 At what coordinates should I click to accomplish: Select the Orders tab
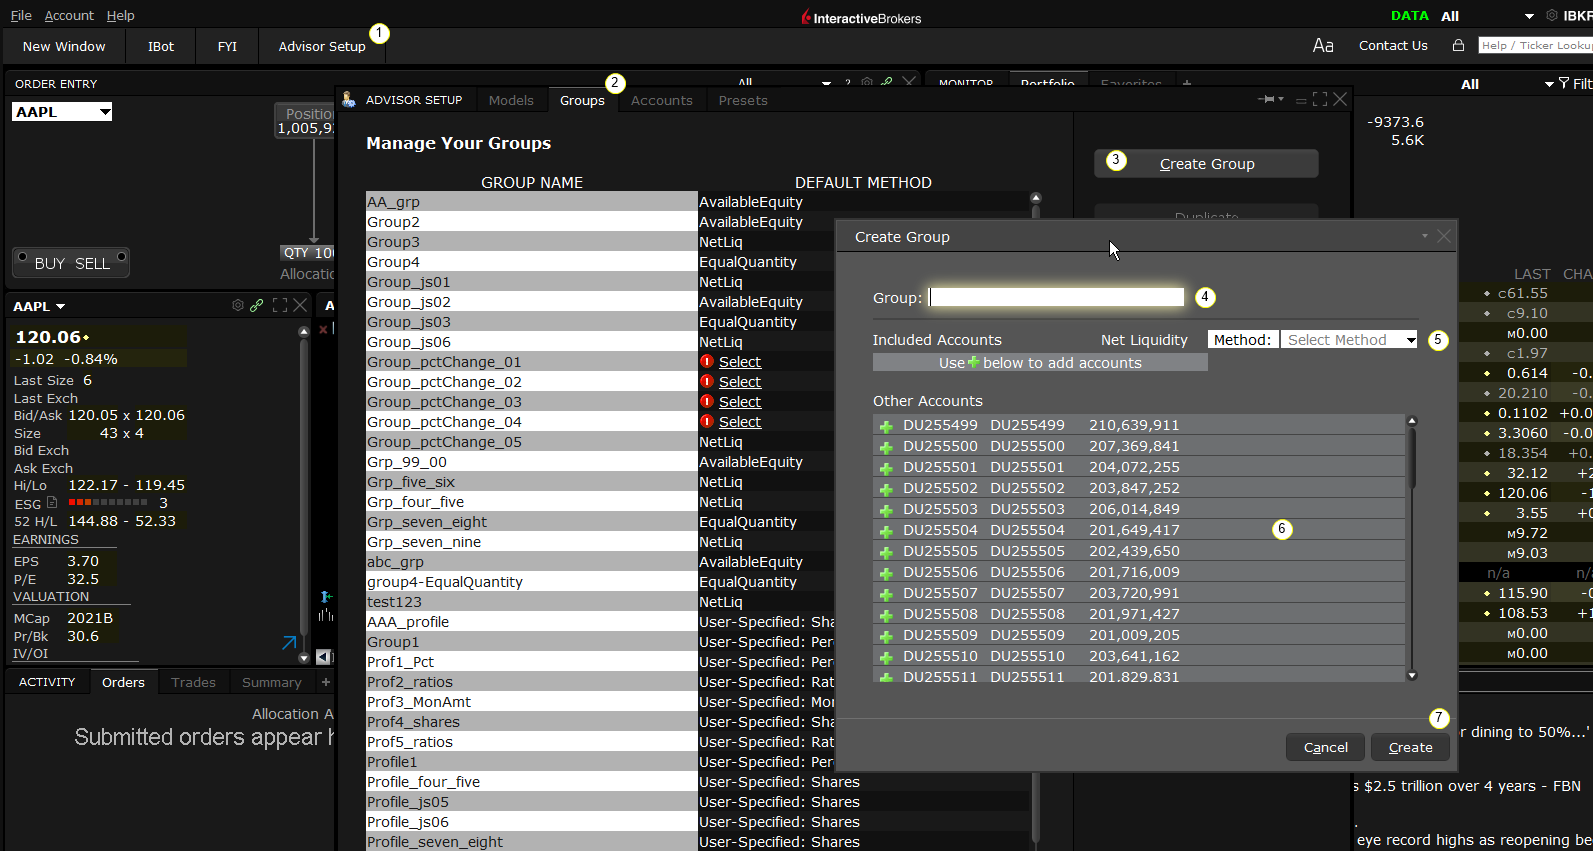pos(123,682)
